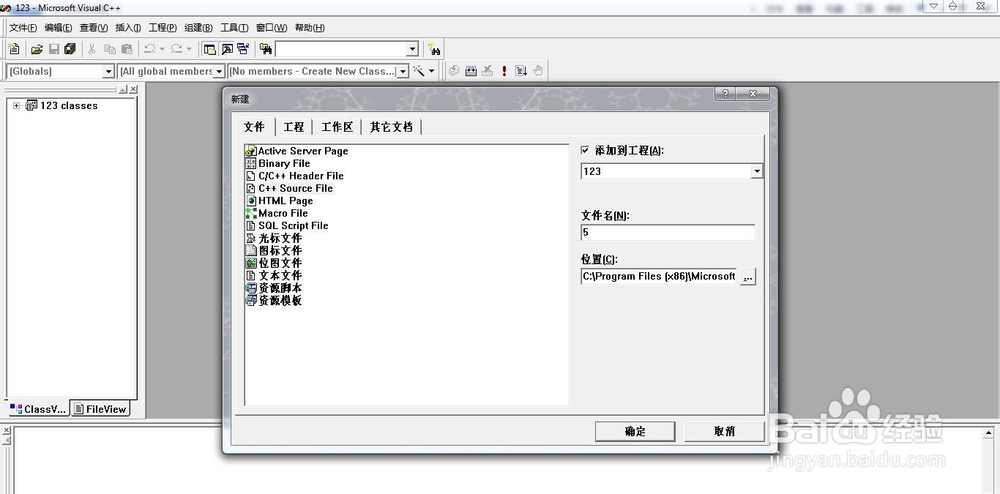This screenshot has height=494, width=1000.
Task: Close the workspace panel with its small x
Action: [133, 89]
